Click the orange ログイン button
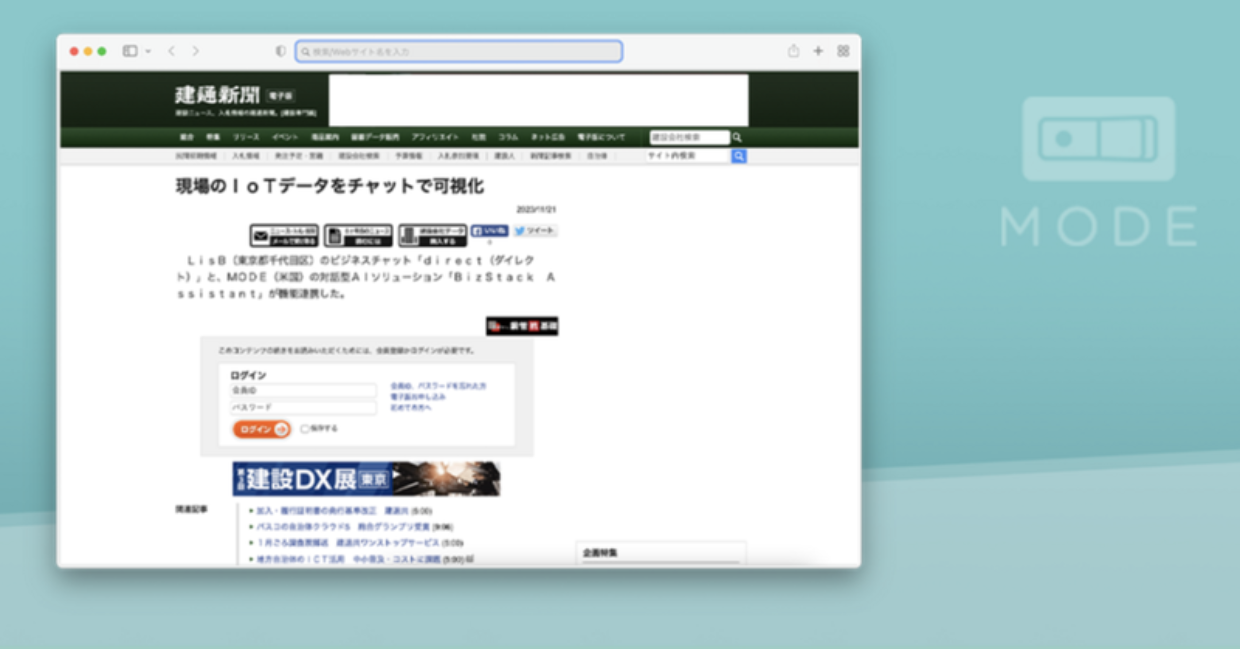 coord(261,429)
